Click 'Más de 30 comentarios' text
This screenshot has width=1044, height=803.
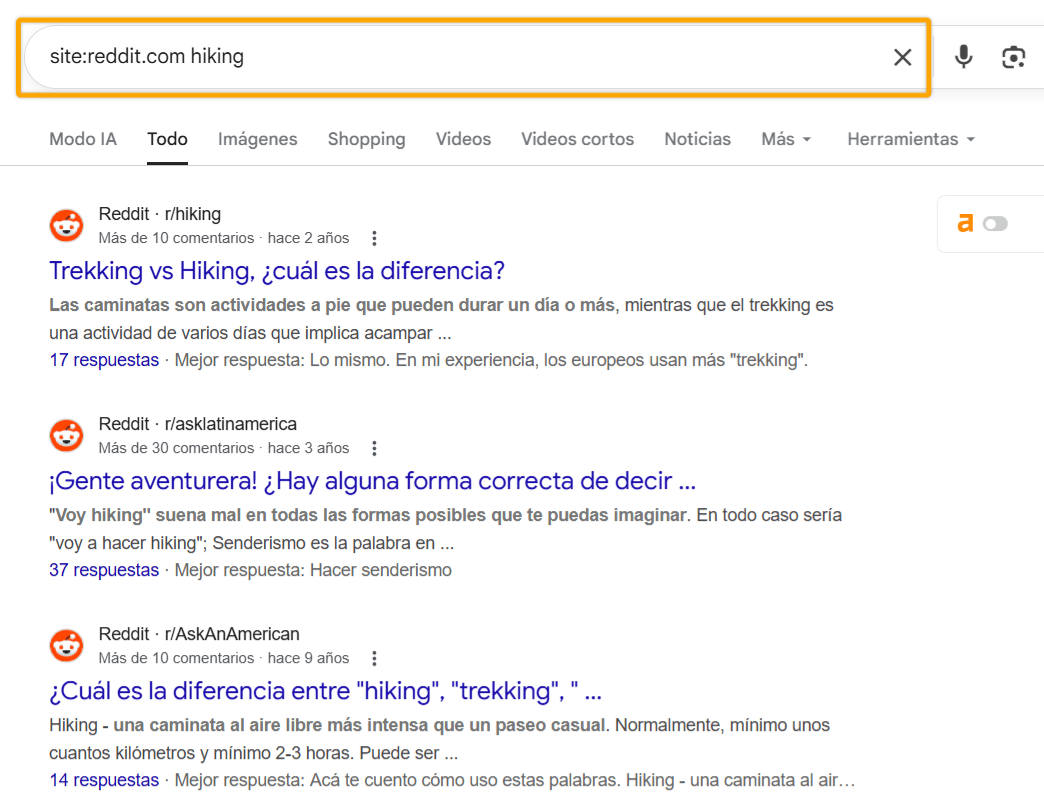176,448
